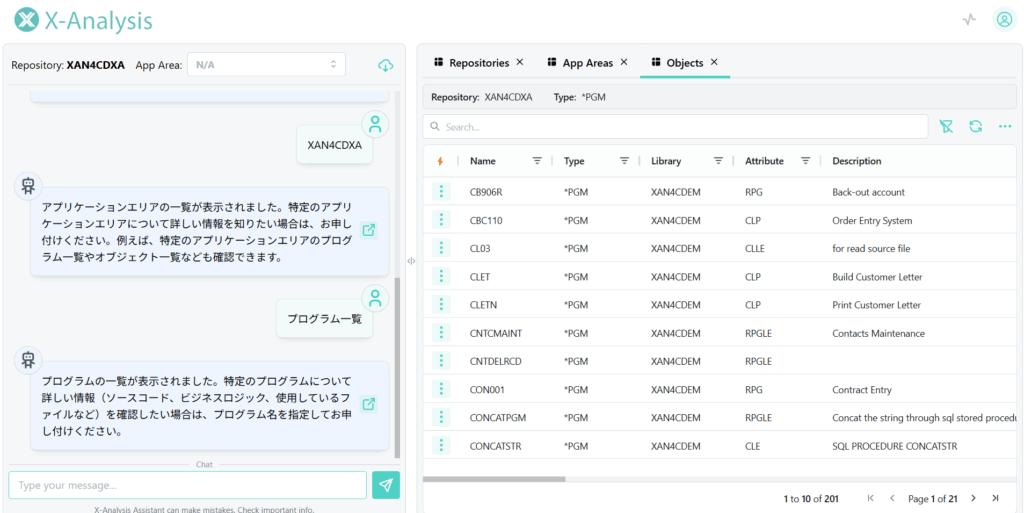Open the Name column filter
This screenshot has width=1024, height=513.
[537, 161]
